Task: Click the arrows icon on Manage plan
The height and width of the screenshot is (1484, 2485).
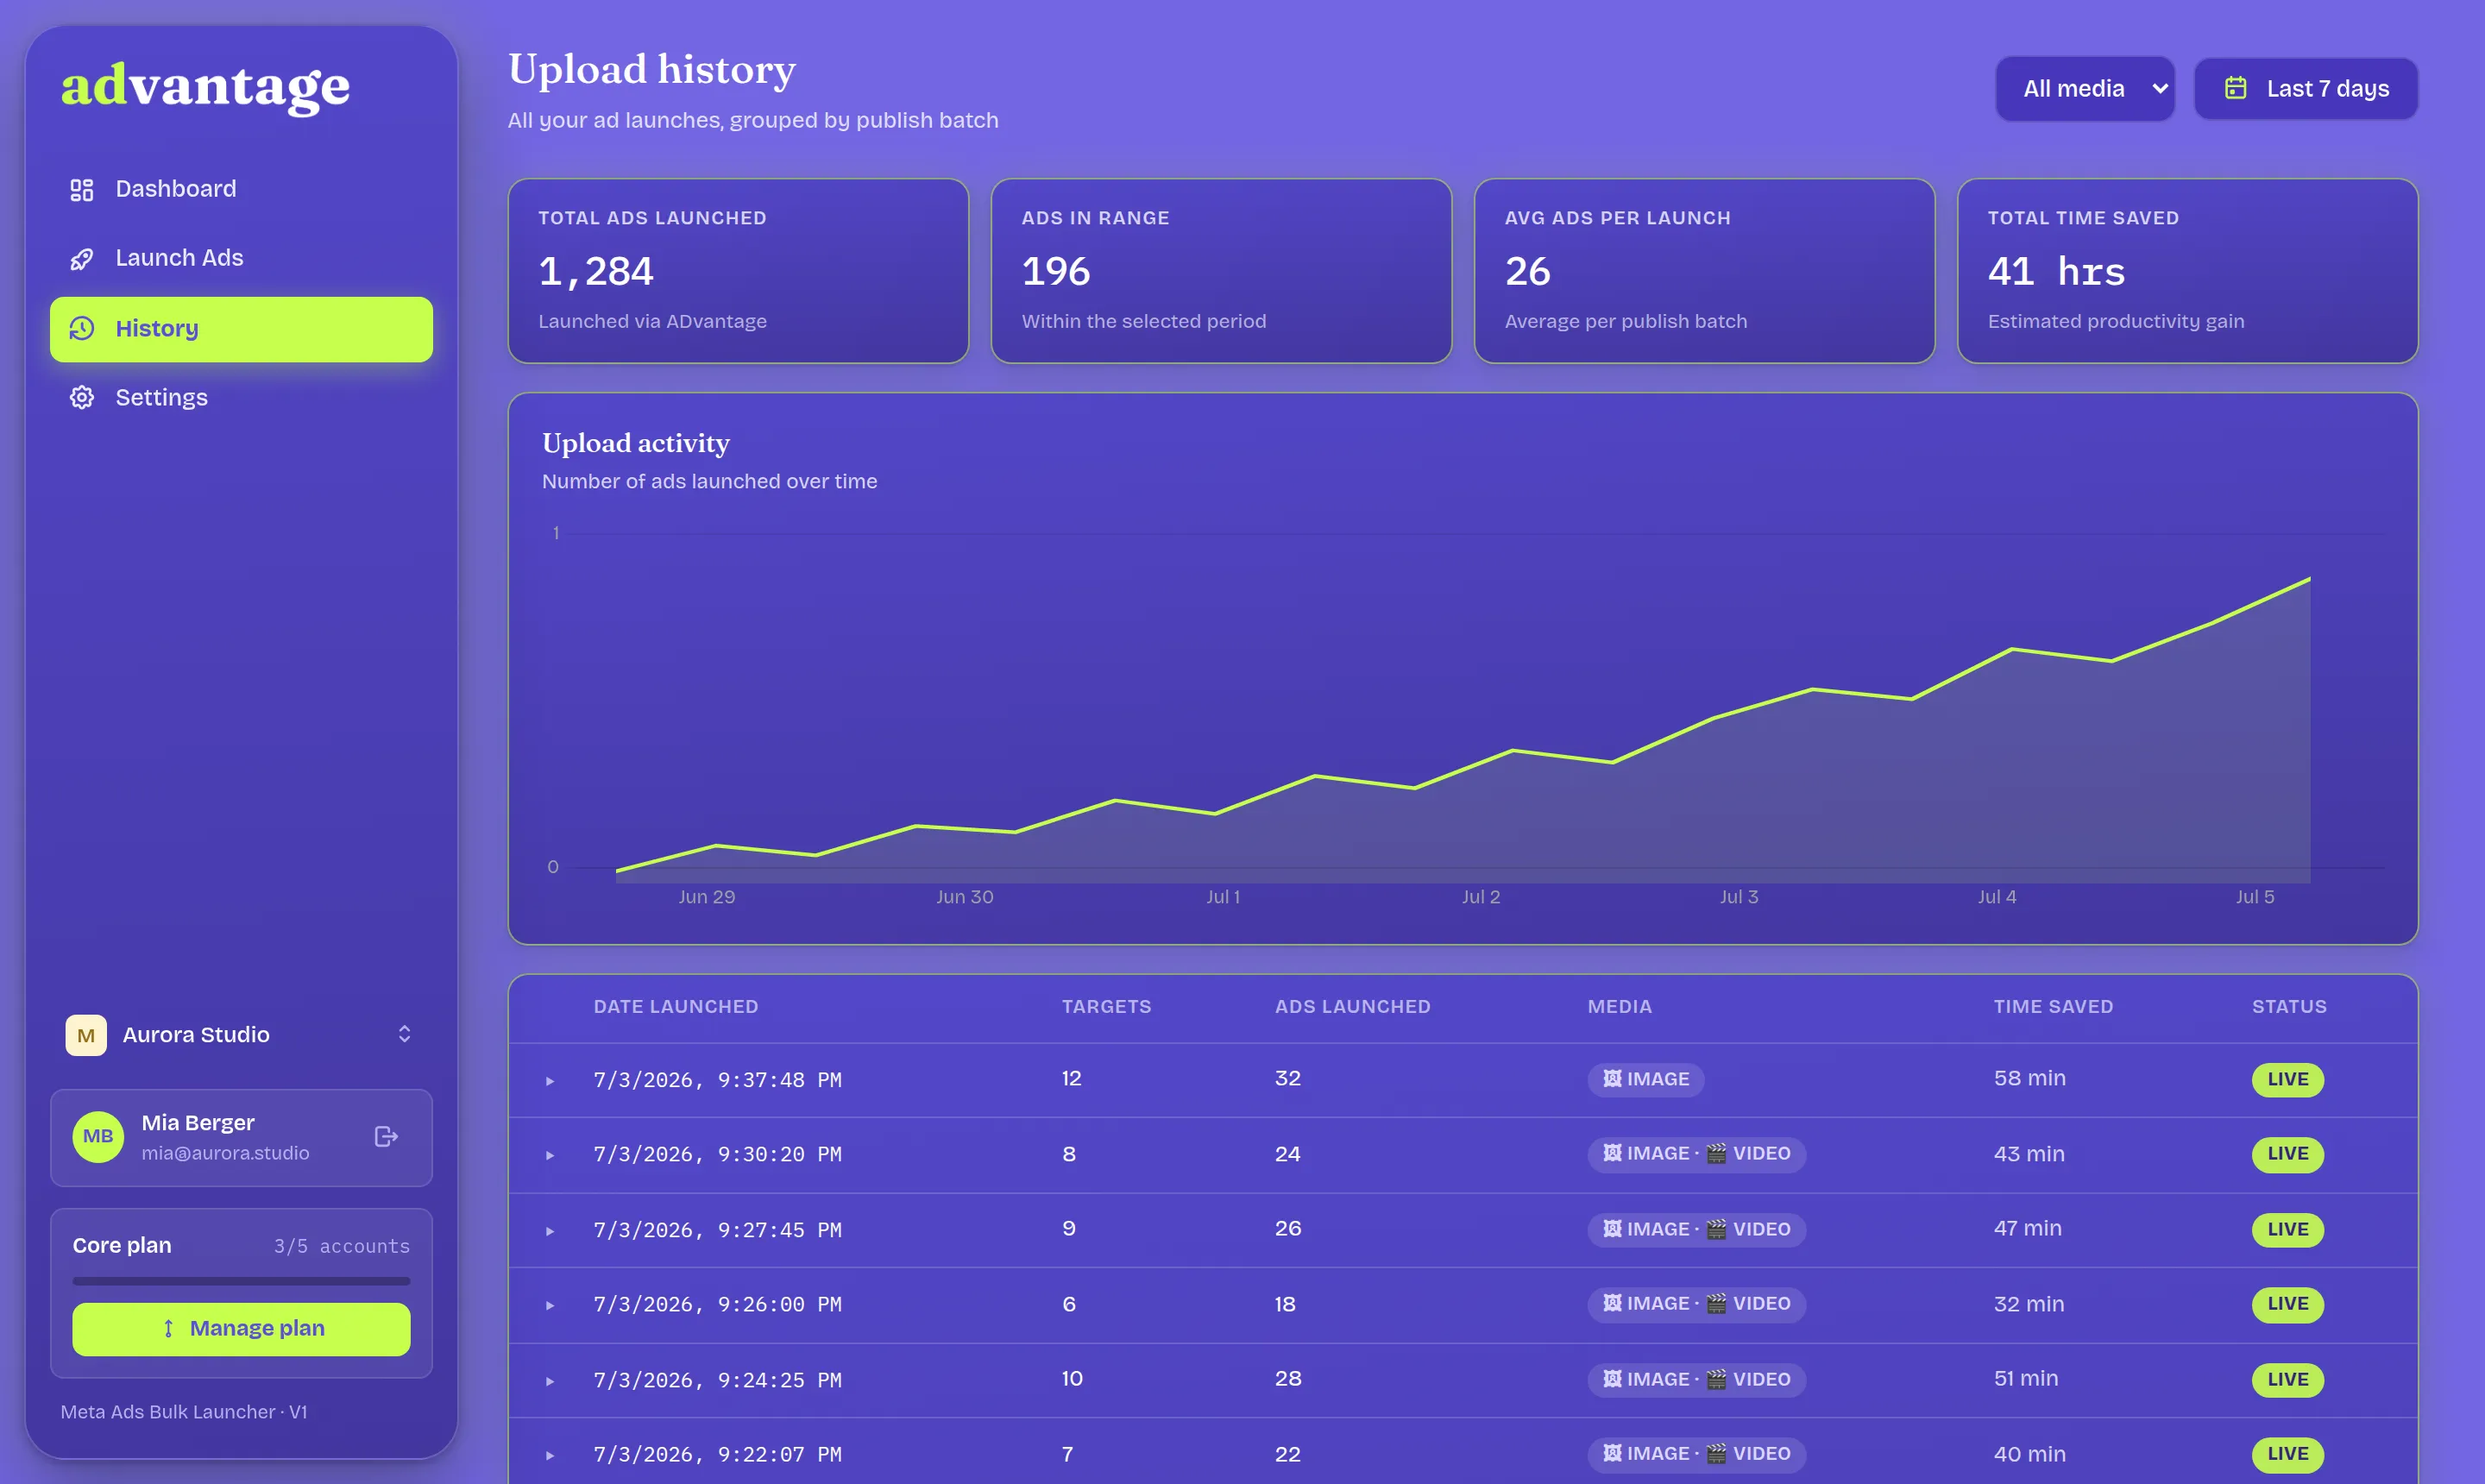Action: pyautogui.click(x=168, y=1329)
